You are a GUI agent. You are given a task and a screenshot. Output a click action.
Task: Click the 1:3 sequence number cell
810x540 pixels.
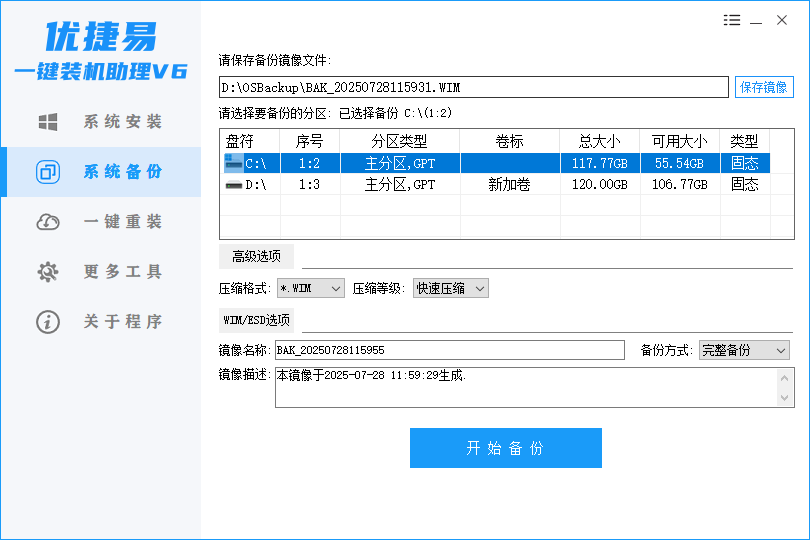pyautogui.click(x=309, y=184)
